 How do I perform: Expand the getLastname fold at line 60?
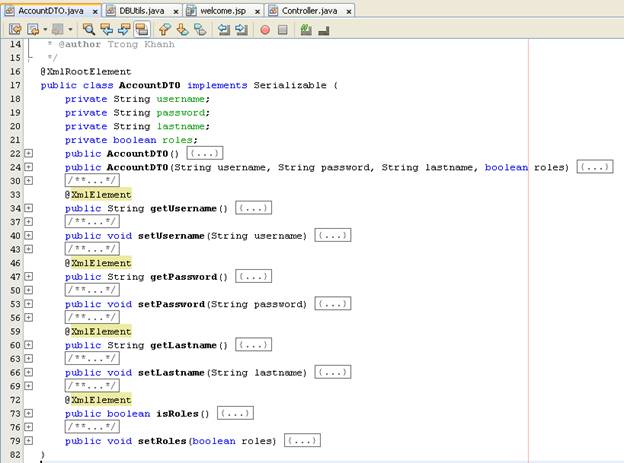(x=28, y=345)
